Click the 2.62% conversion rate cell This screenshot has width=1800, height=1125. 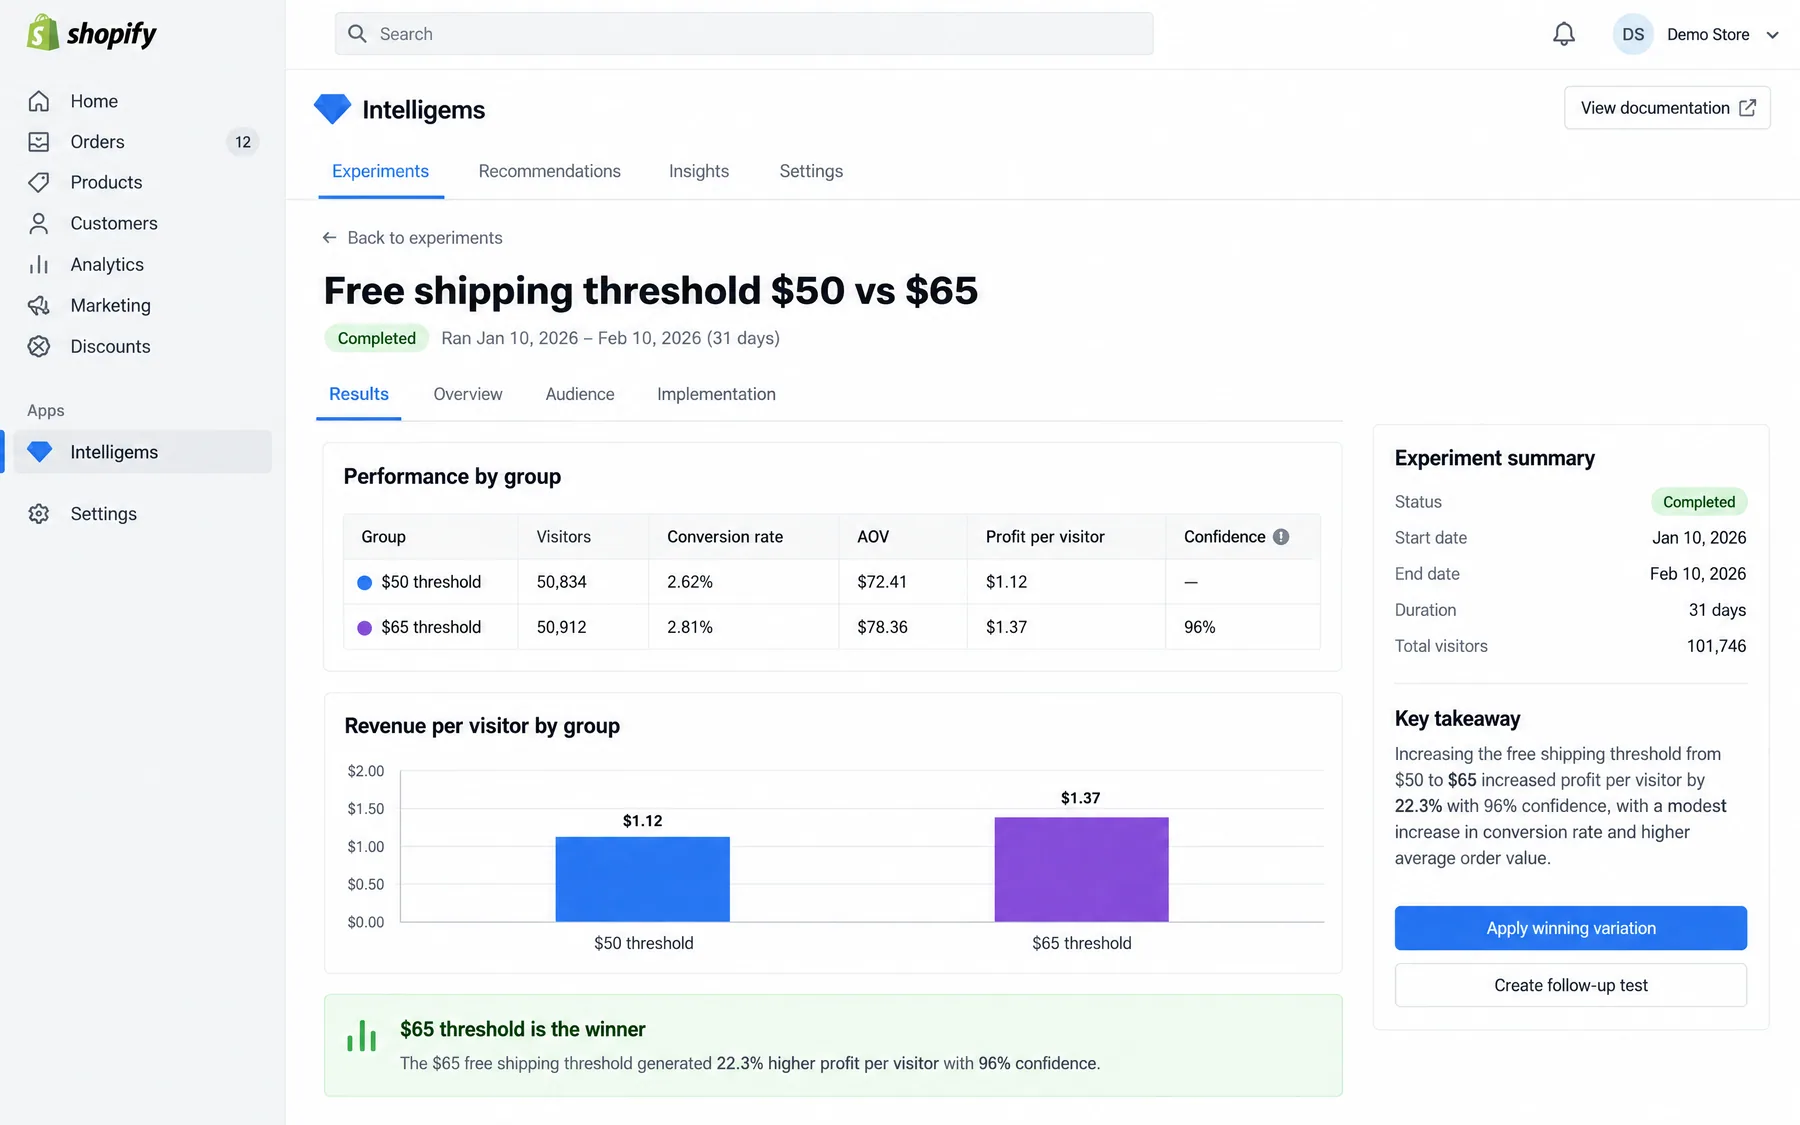pyautogui.click(x=744, y=582)
